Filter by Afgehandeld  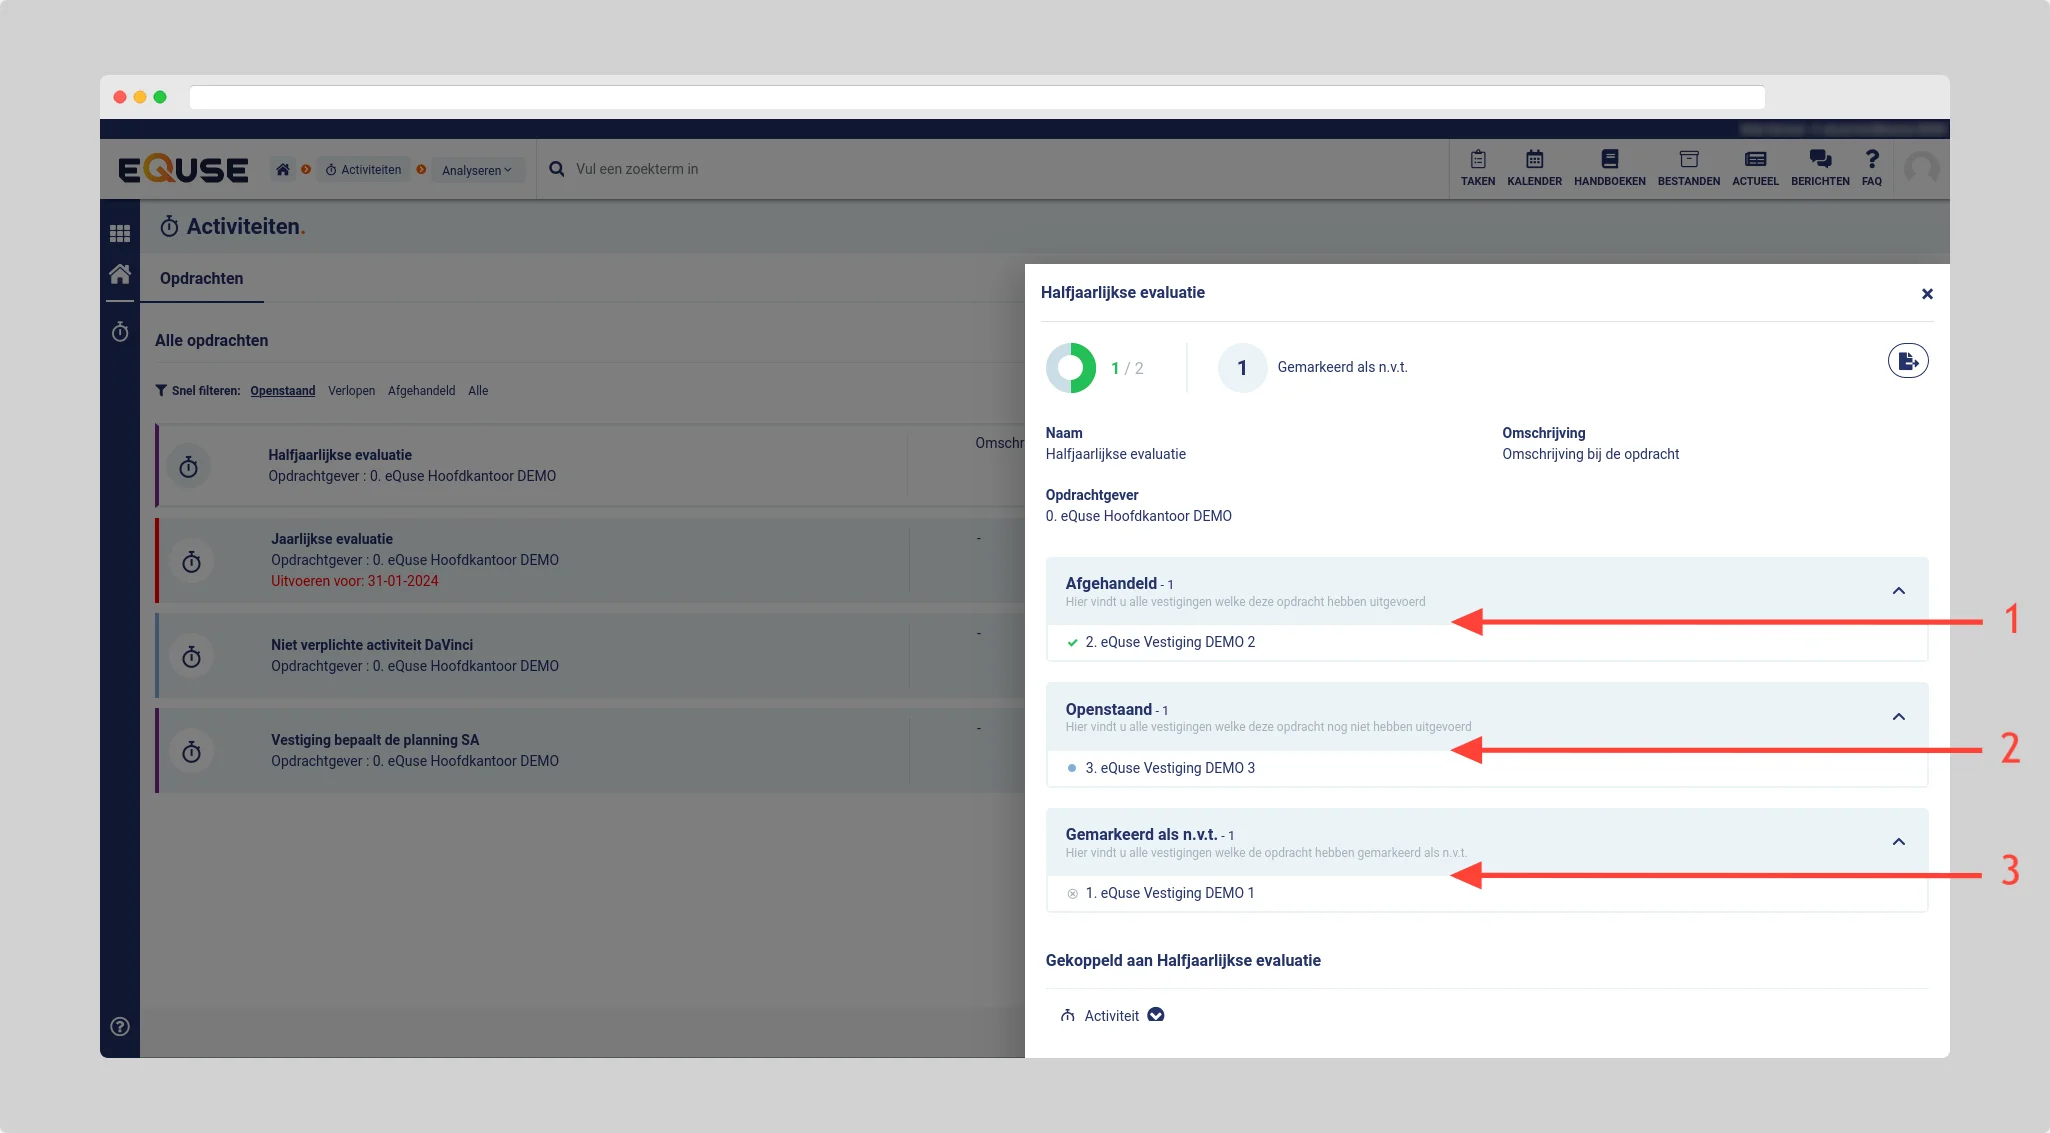(x=421, y=391)
